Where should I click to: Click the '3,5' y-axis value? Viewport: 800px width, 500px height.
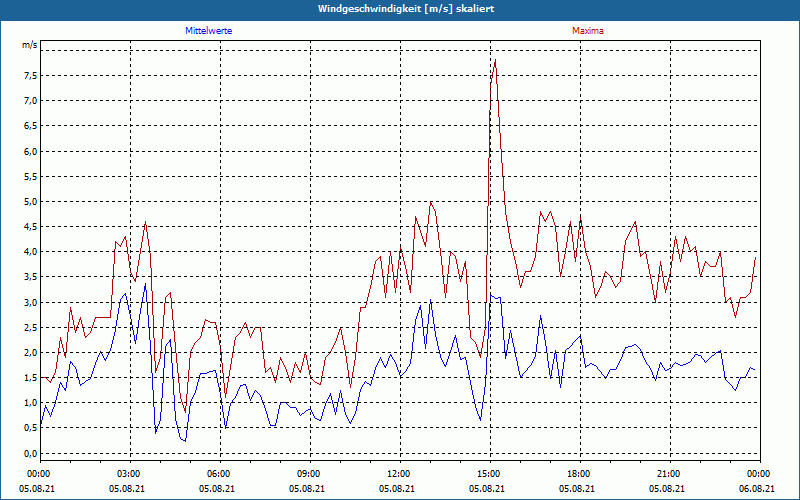(31, 277)
